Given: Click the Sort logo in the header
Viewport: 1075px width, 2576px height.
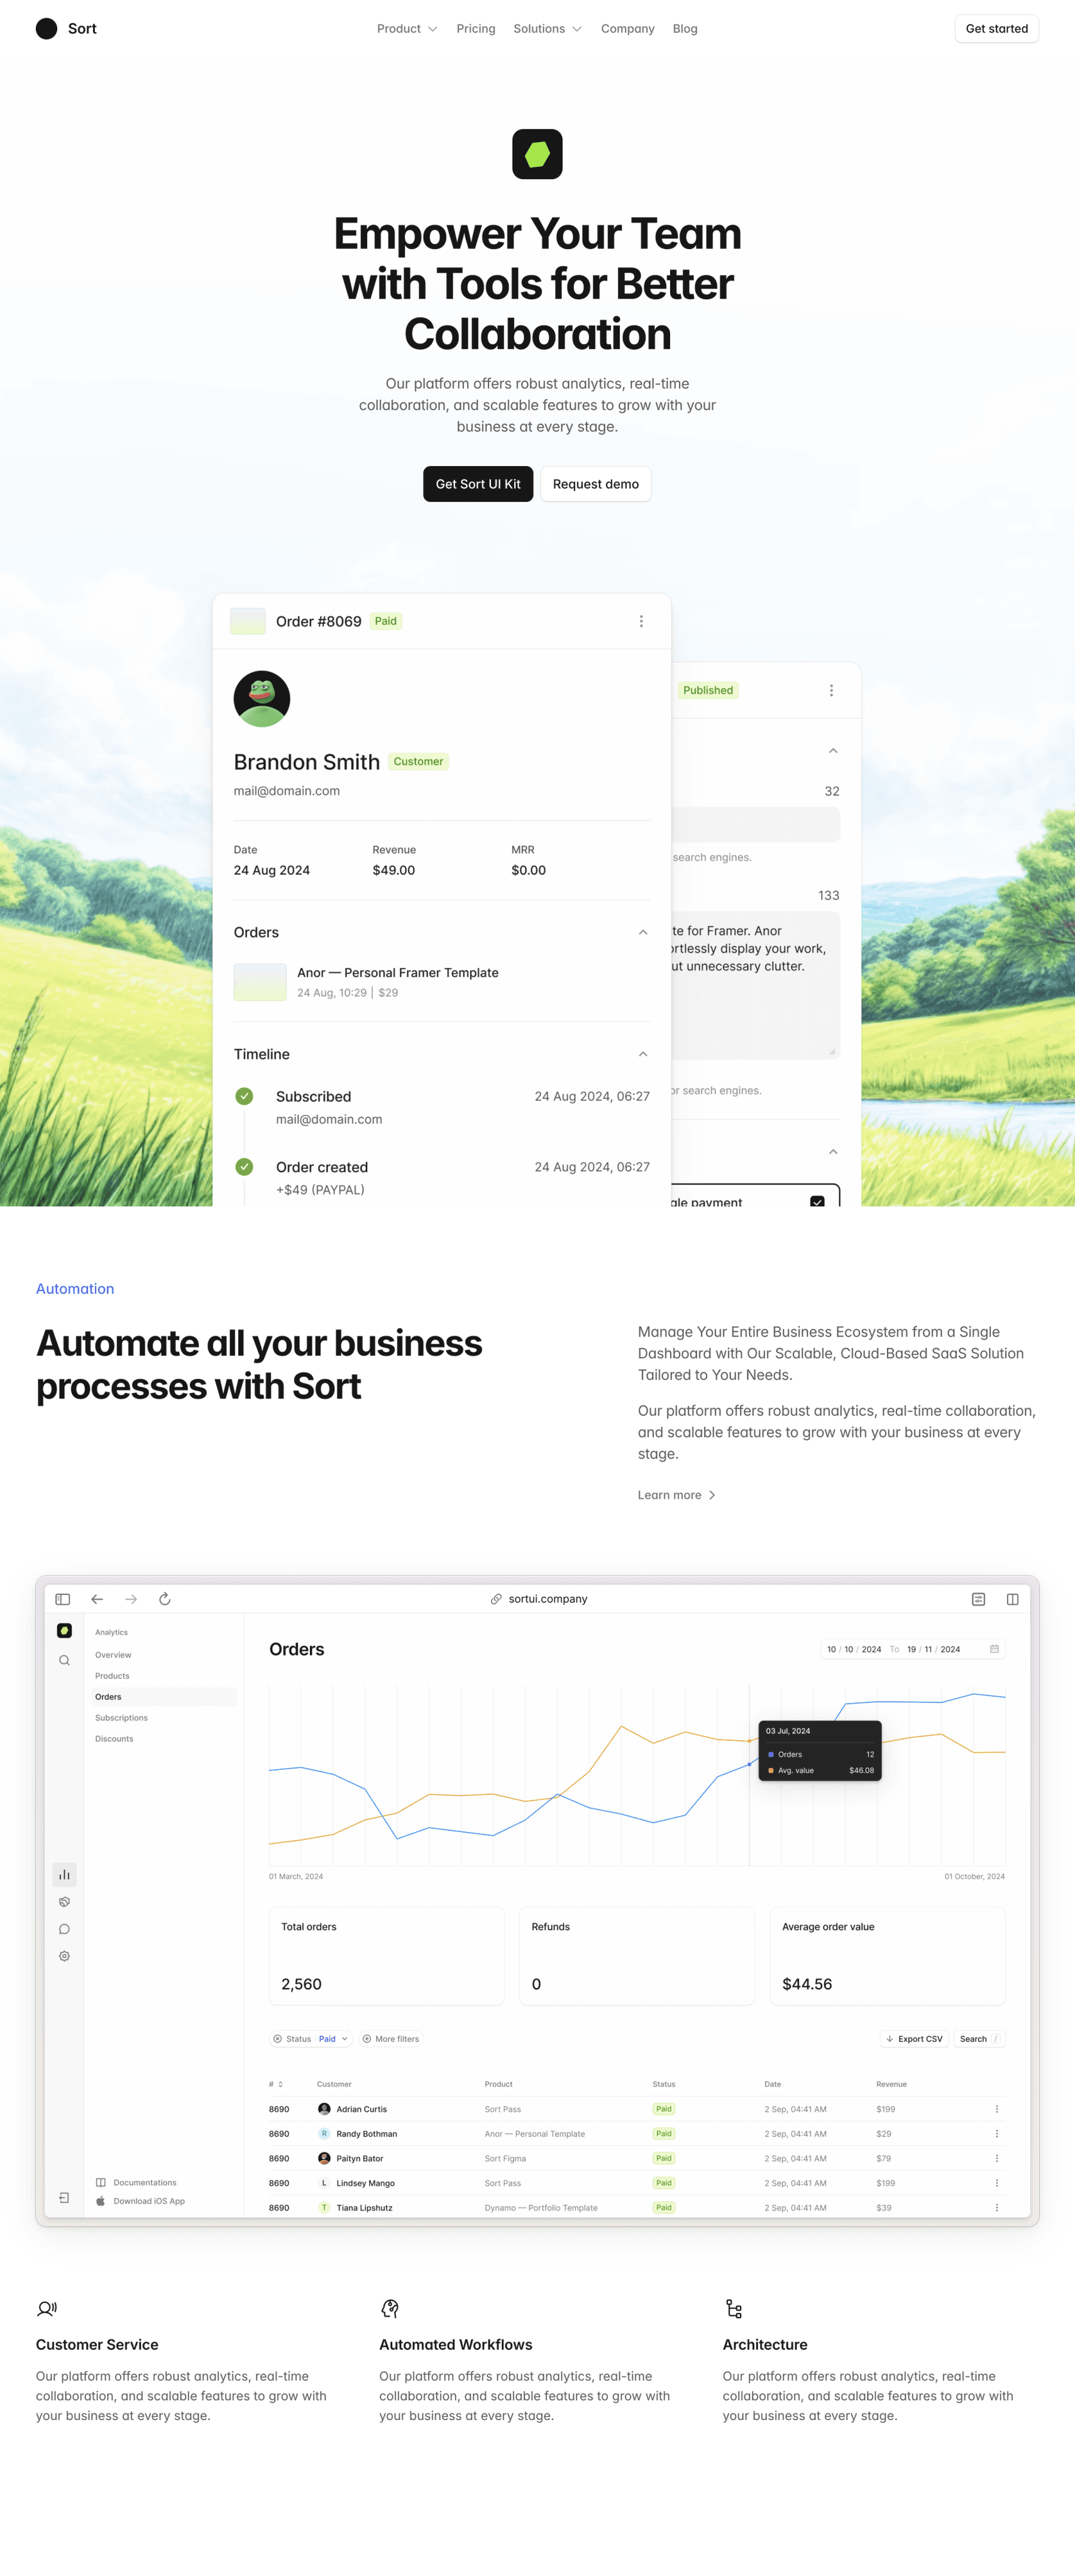Looking at the screenshot, I should 66,28.
